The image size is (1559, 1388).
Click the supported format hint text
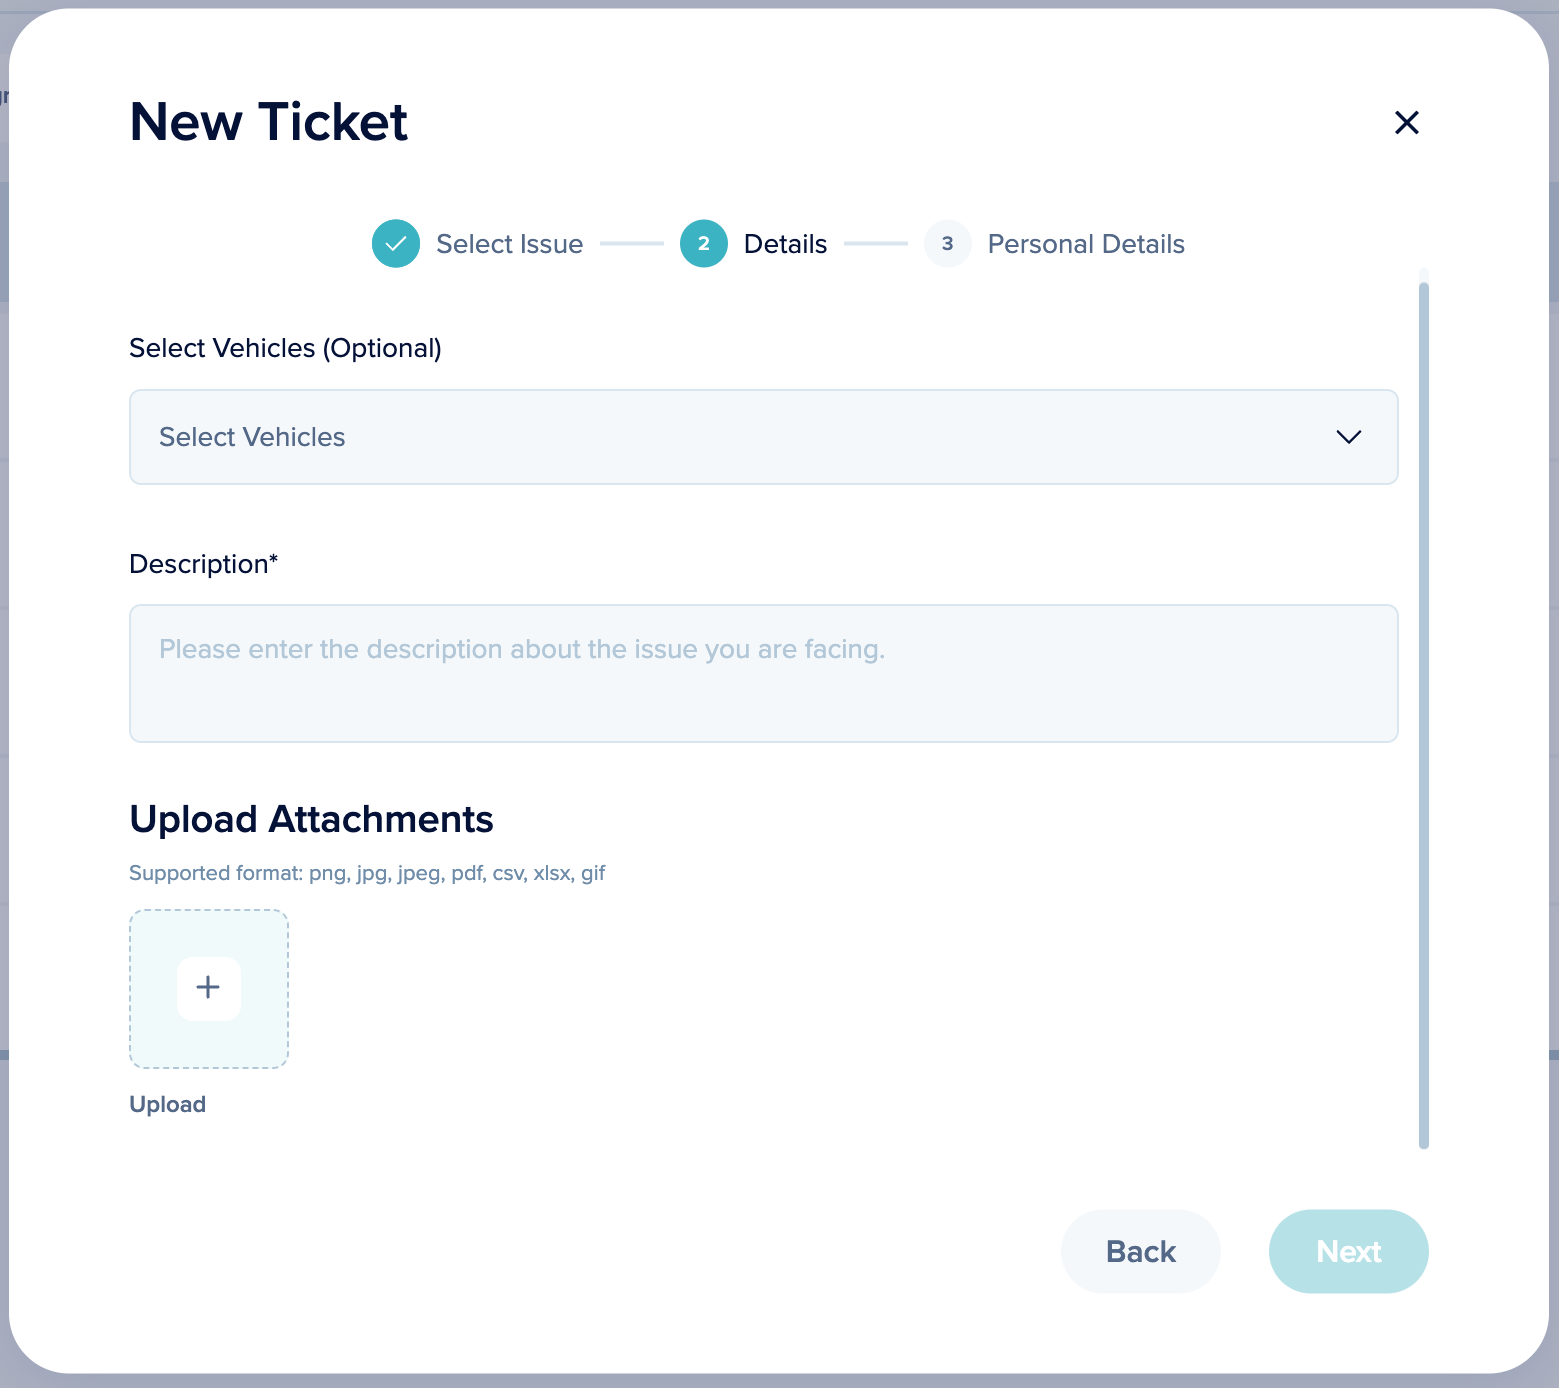pyautogui.click(x=367, y=873)
